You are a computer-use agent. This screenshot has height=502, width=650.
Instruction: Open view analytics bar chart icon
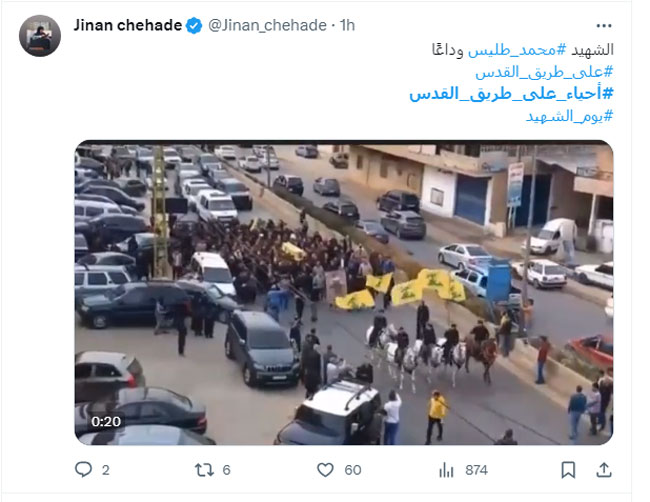(446, 470)
